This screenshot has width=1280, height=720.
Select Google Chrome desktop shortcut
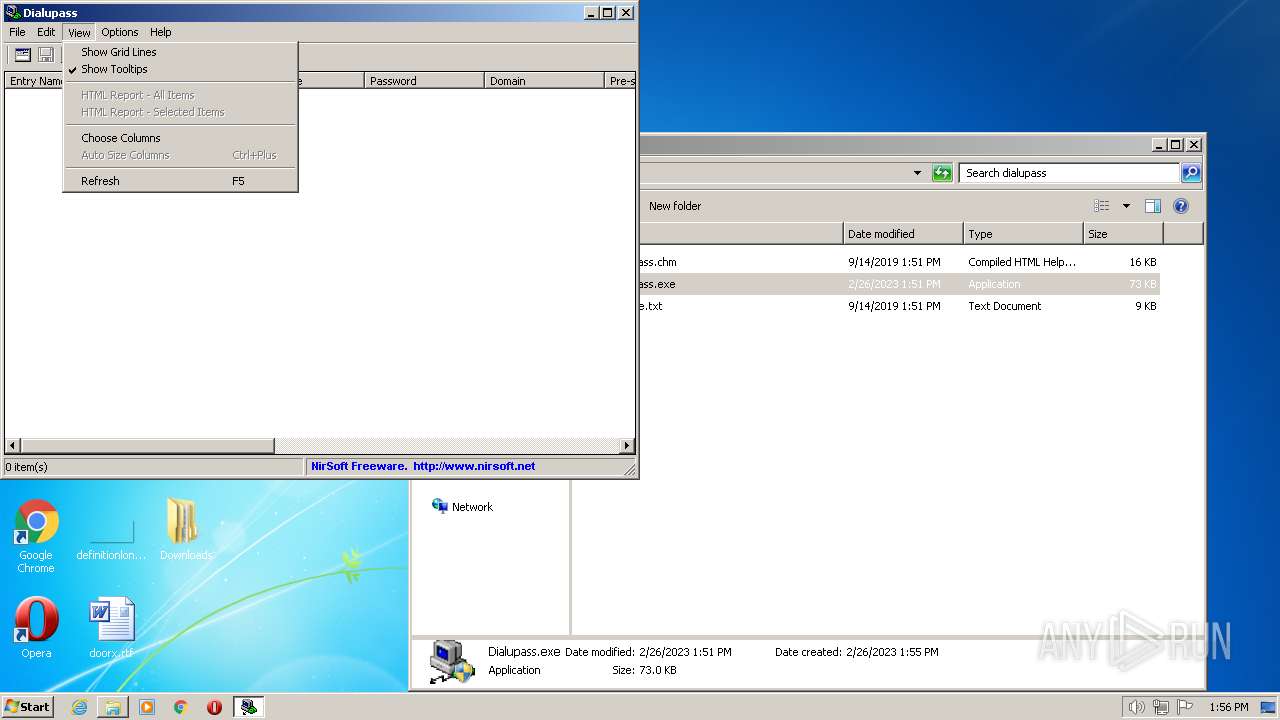click(36, 537)
